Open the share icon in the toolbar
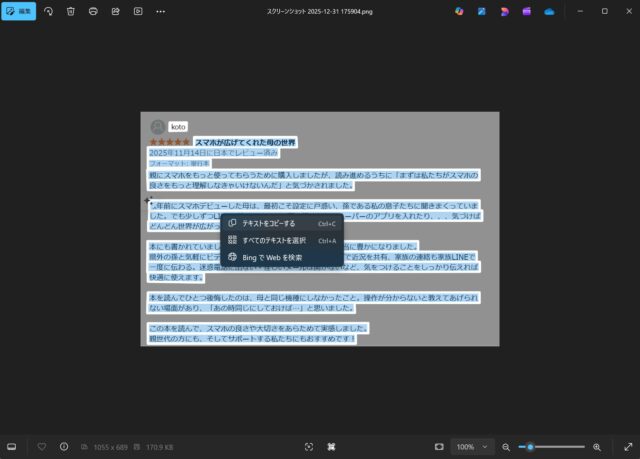Screen dimensions: 640x459 click(115, 11)
